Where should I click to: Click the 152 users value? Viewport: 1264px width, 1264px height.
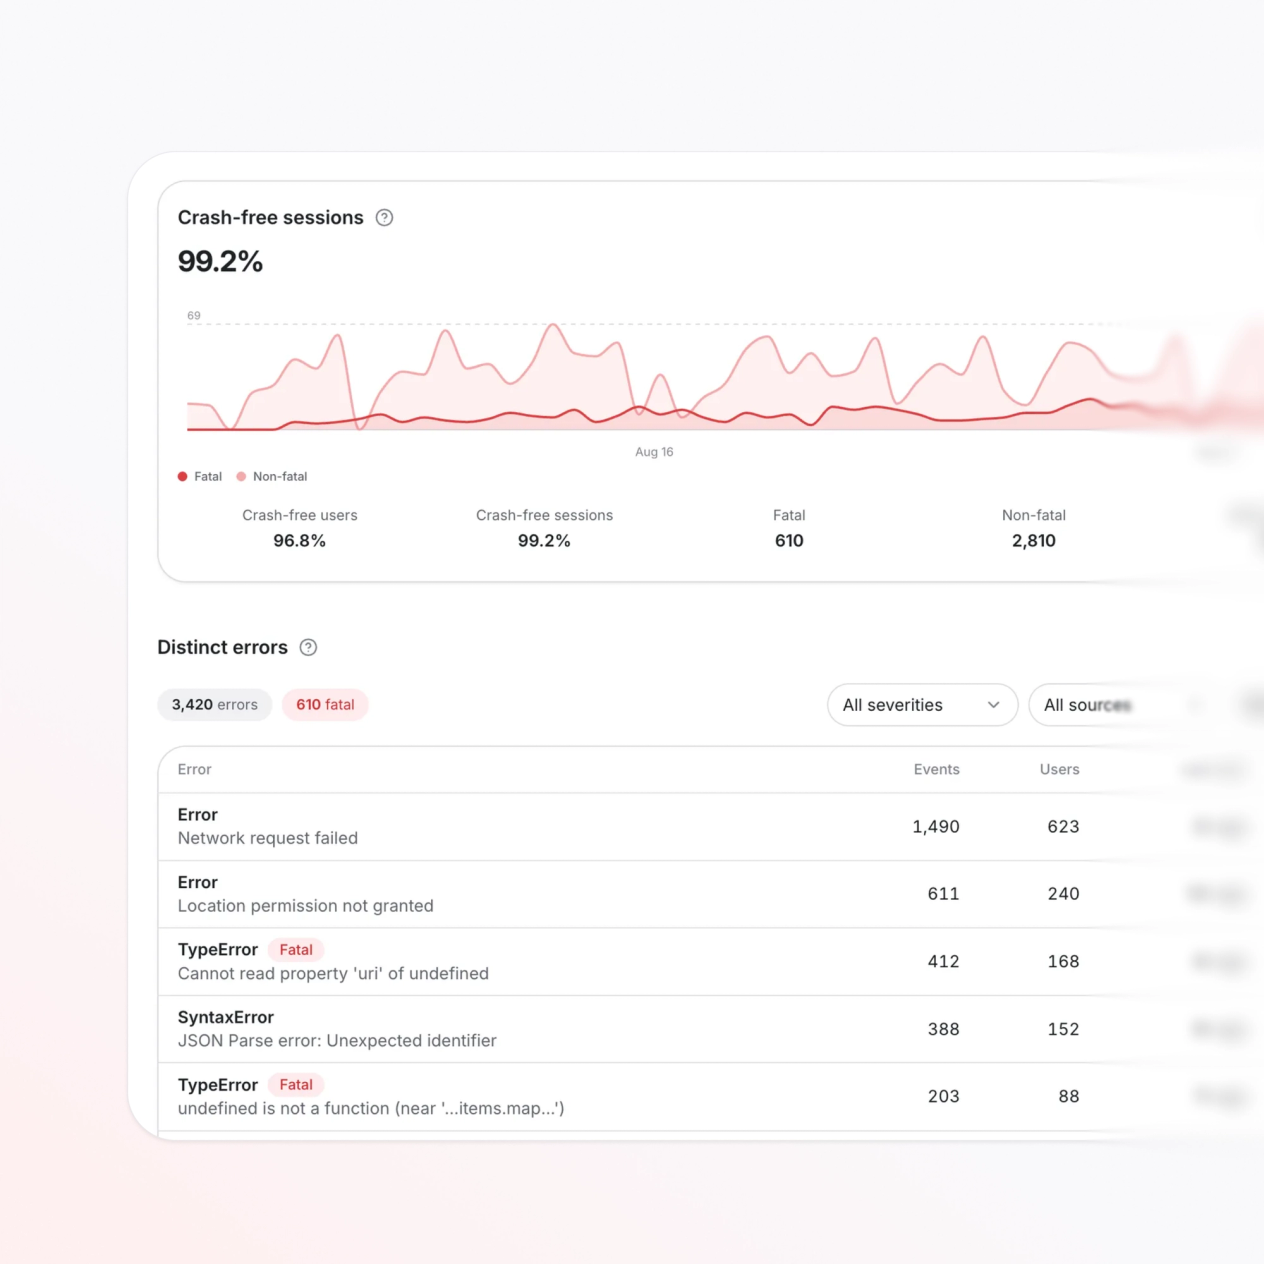coord(1063,1029)
